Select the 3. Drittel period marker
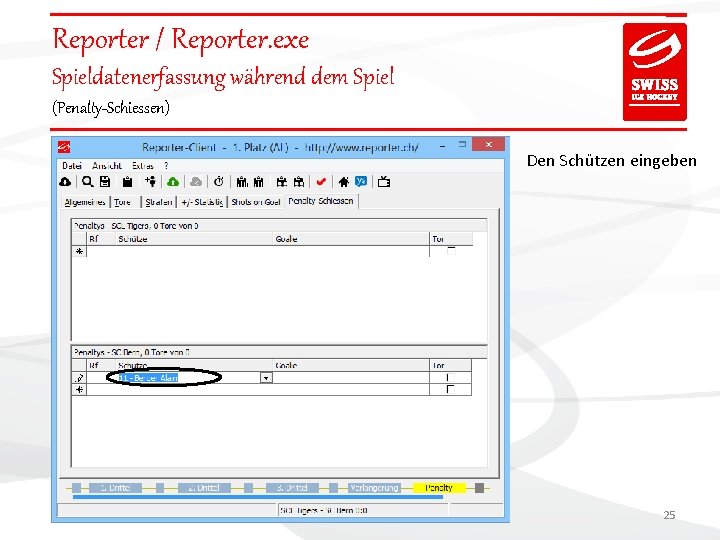Viewport: 720px width, 540px height. pos(292,488)
